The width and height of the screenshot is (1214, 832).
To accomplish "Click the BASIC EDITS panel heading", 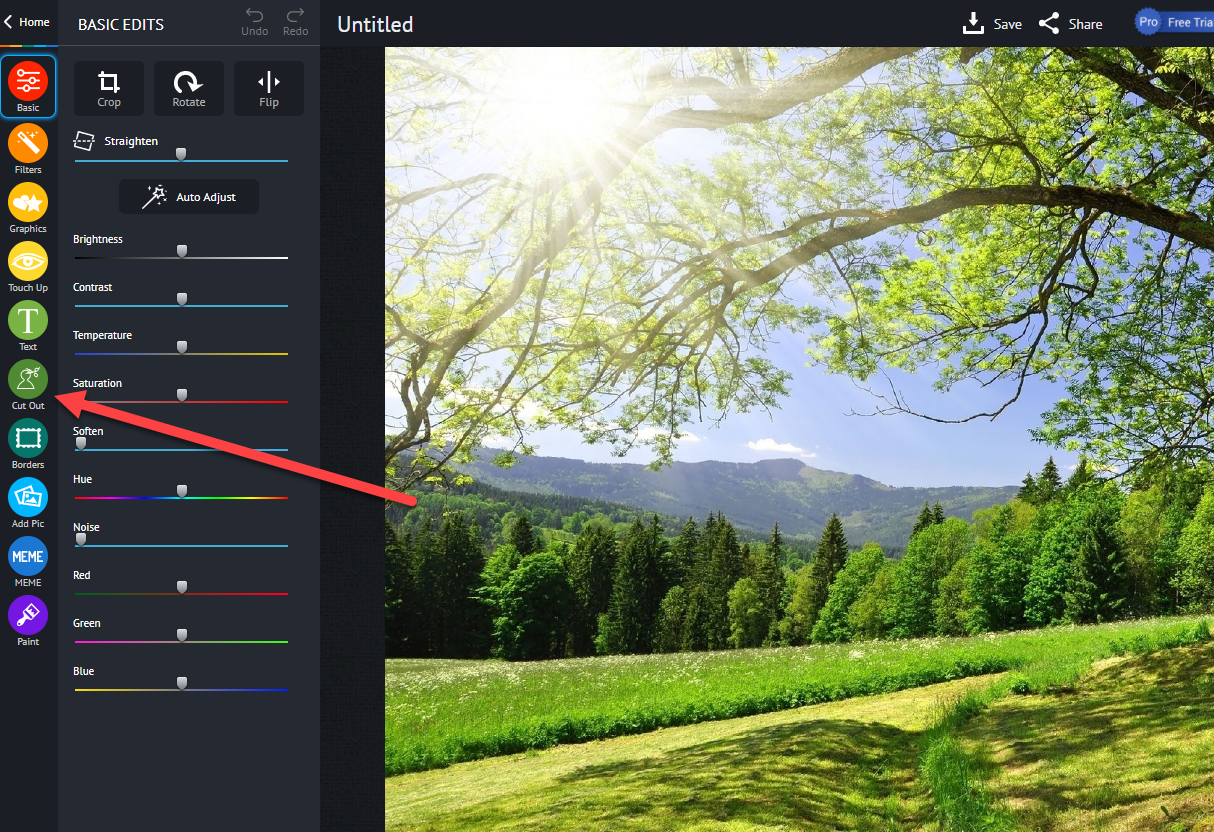I will point(121,24).
